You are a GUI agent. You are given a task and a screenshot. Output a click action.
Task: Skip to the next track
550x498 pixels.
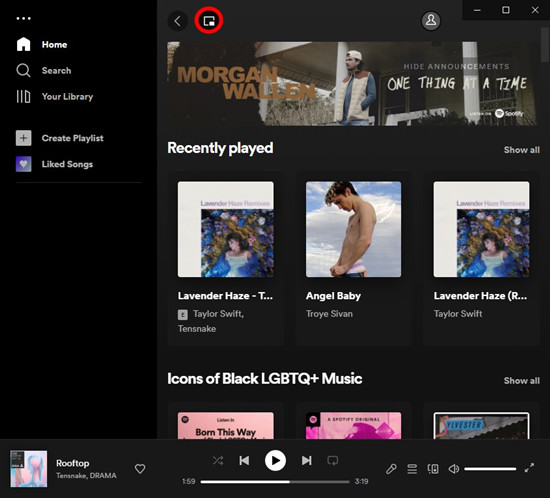307,460
